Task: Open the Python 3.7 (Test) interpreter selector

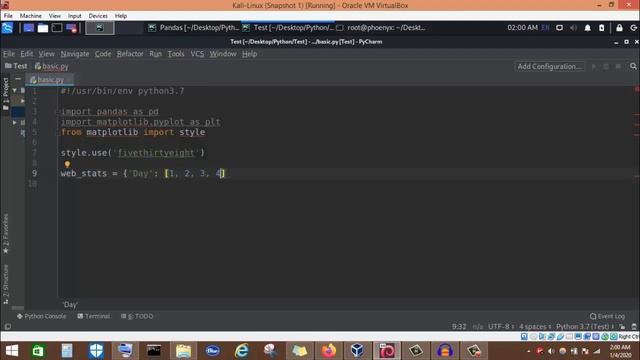Action: [584, 327]
